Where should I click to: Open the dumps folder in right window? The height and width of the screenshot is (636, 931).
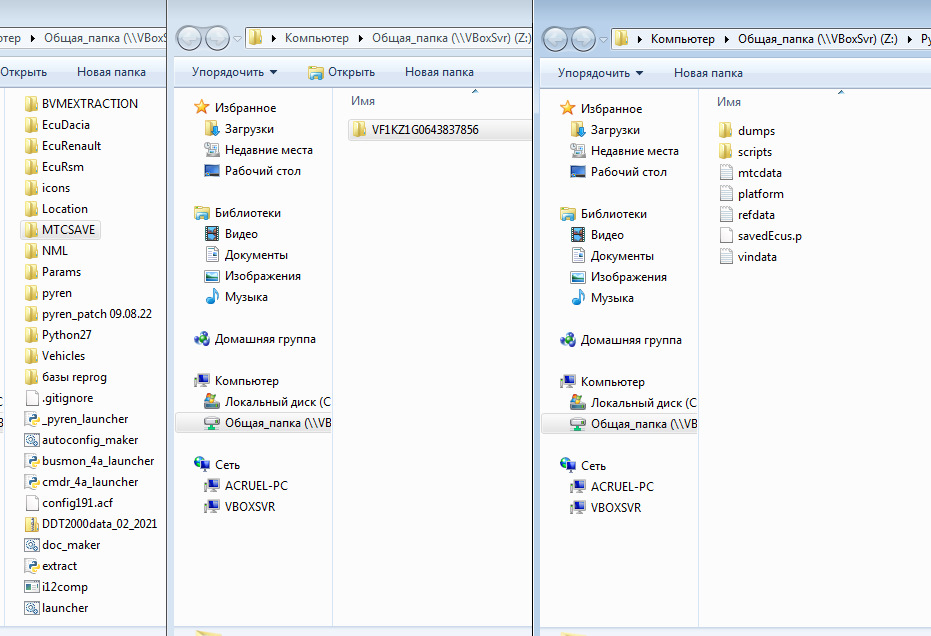[748, 131]
